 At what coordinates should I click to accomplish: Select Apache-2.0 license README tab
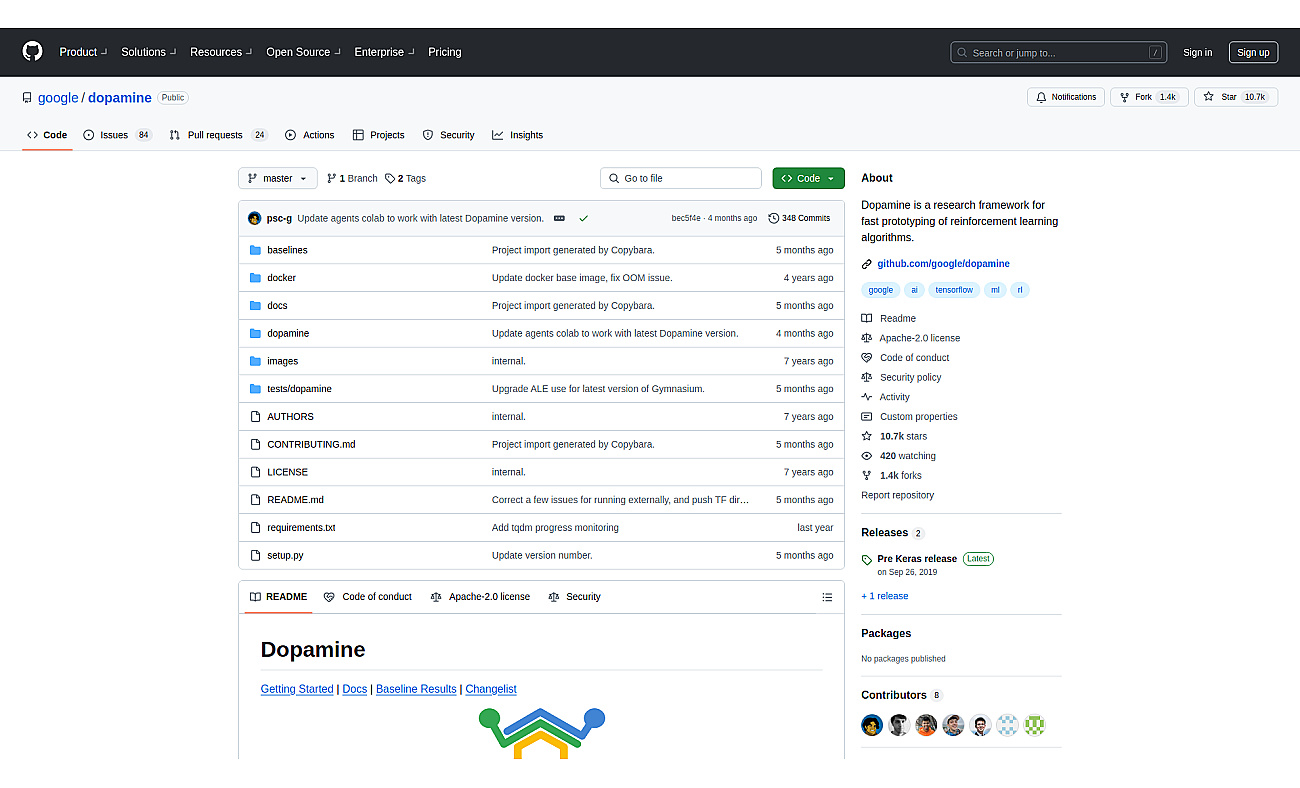480,597
